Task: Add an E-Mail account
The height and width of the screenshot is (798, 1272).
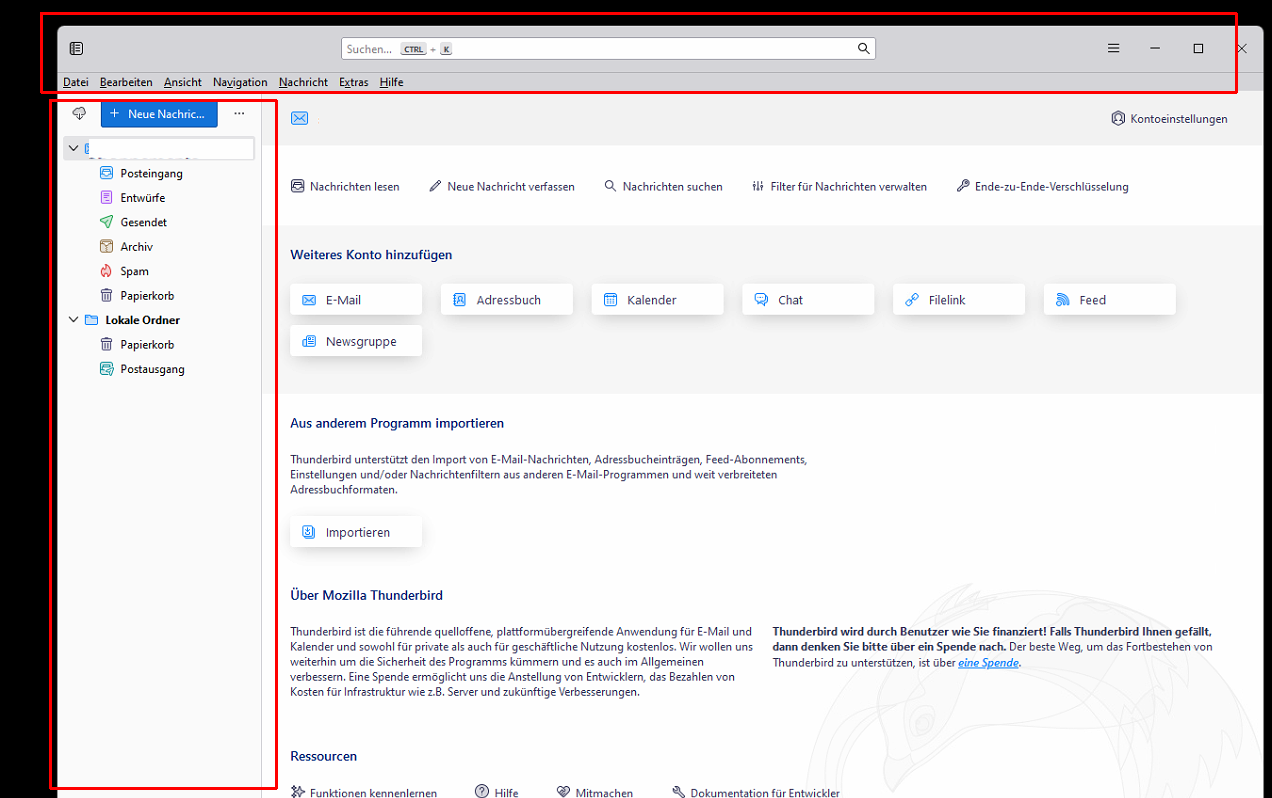Action: coord(356,300)
